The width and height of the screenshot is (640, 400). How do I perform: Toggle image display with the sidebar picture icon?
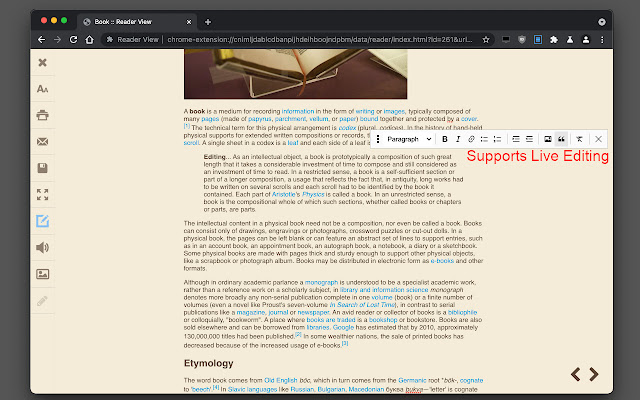42,273
